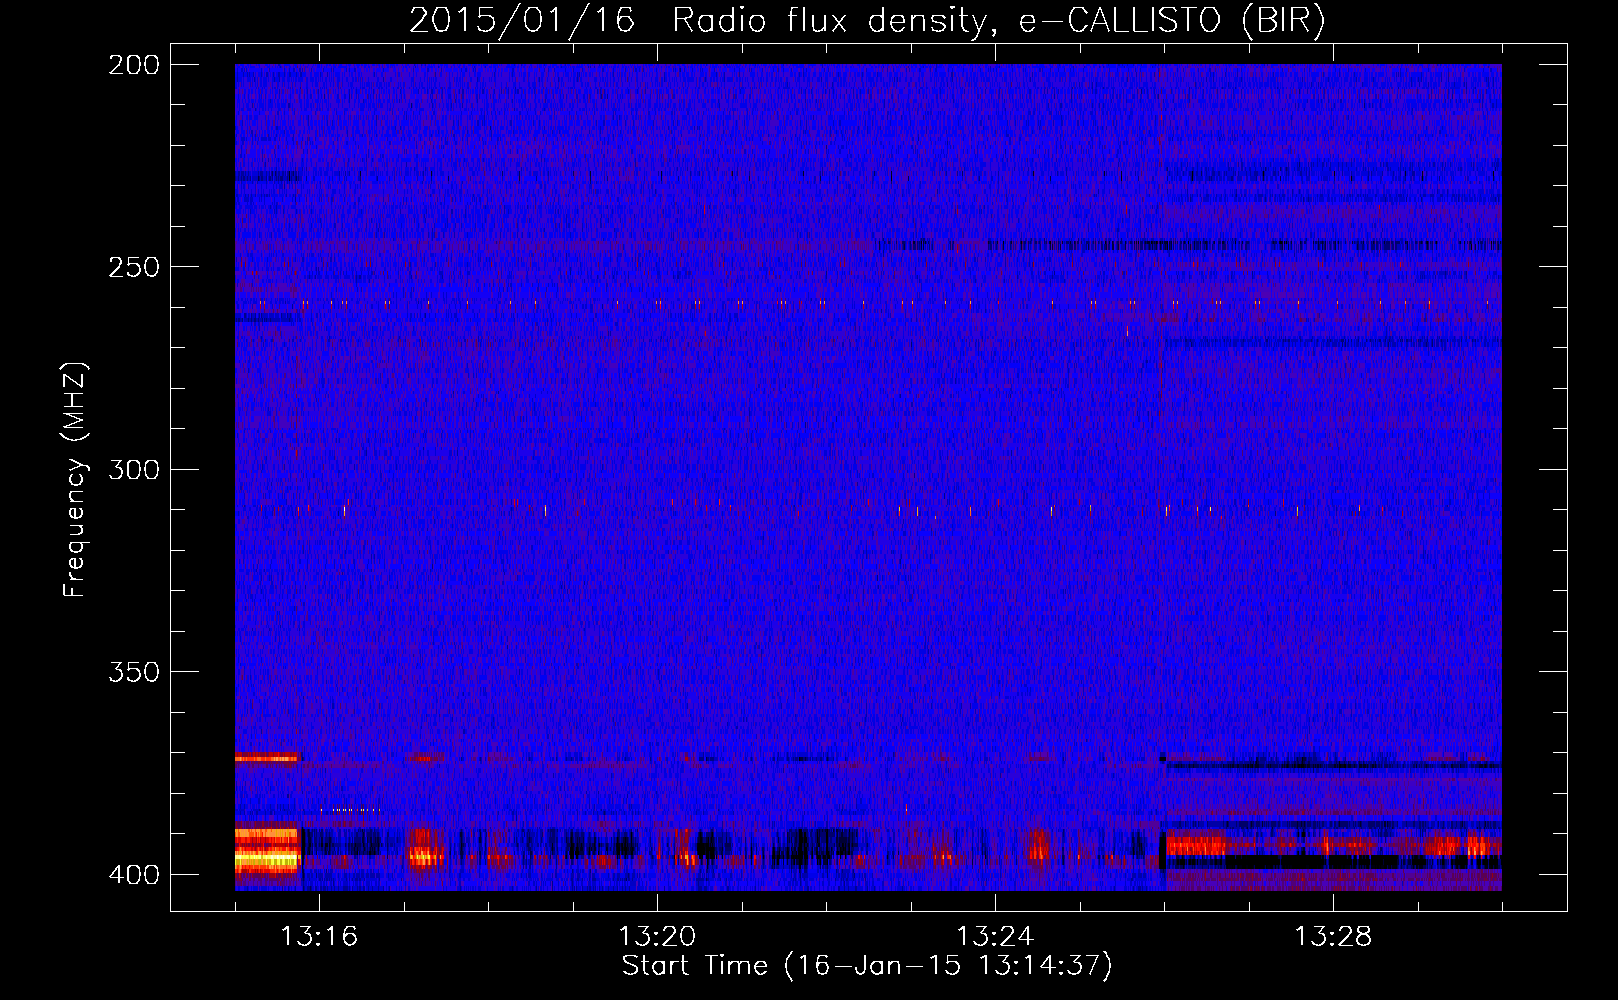Image resolution: width=1618 pixels, height=1000 pixels.
Task: Select the 350 frequency tick label
Action: coord(134,672)
